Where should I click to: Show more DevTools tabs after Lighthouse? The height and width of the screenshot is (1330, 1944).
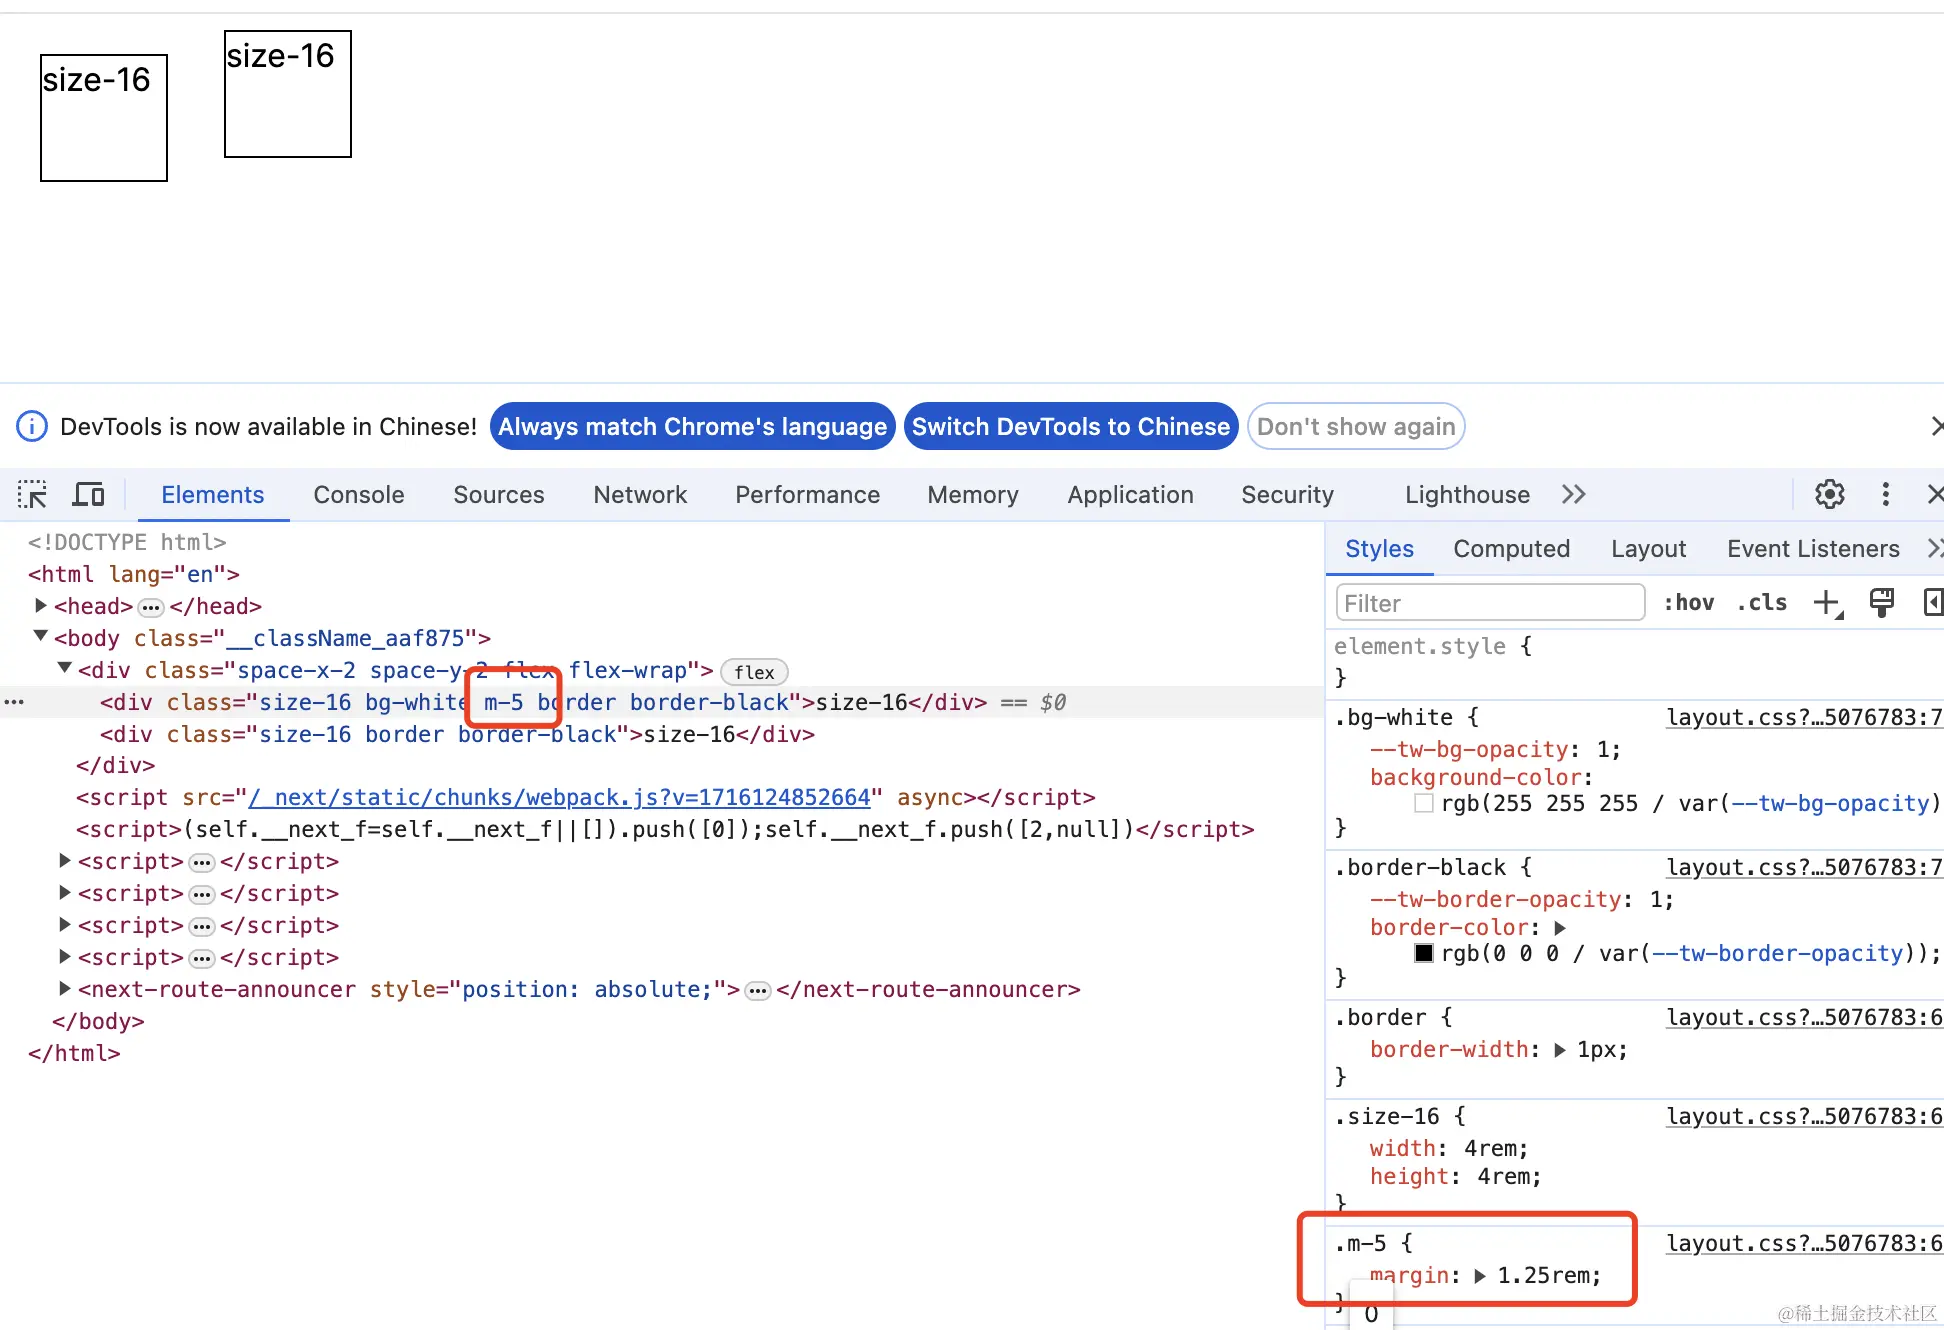pyautogui.click(x=1574, y=495)
